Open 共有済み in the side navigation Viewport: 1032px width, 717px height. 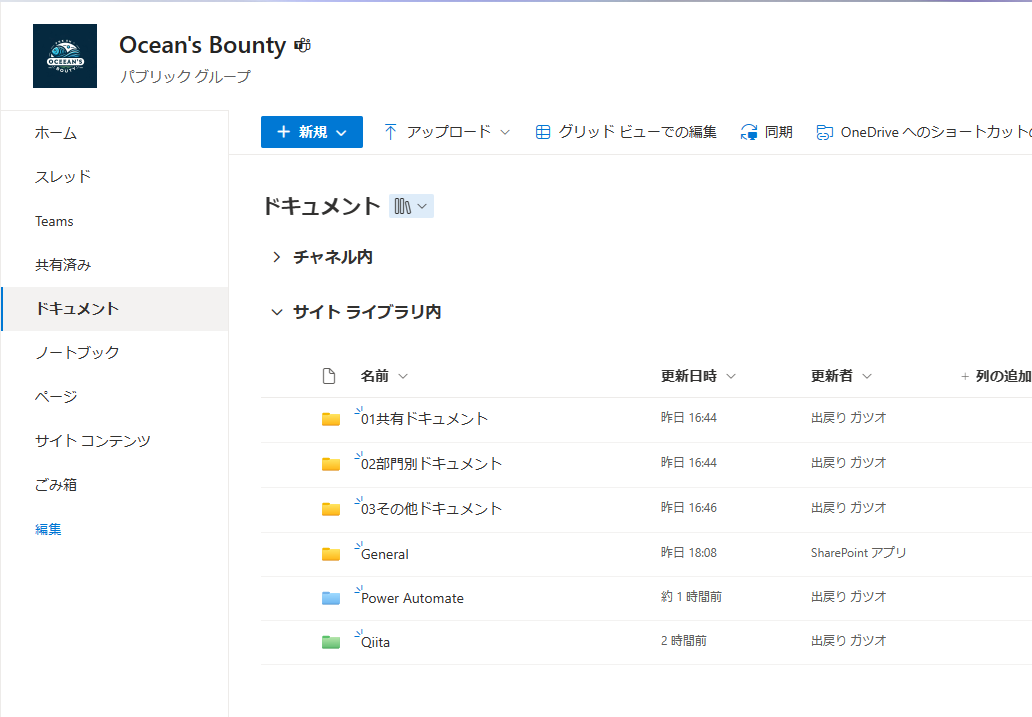click(63, 265)
